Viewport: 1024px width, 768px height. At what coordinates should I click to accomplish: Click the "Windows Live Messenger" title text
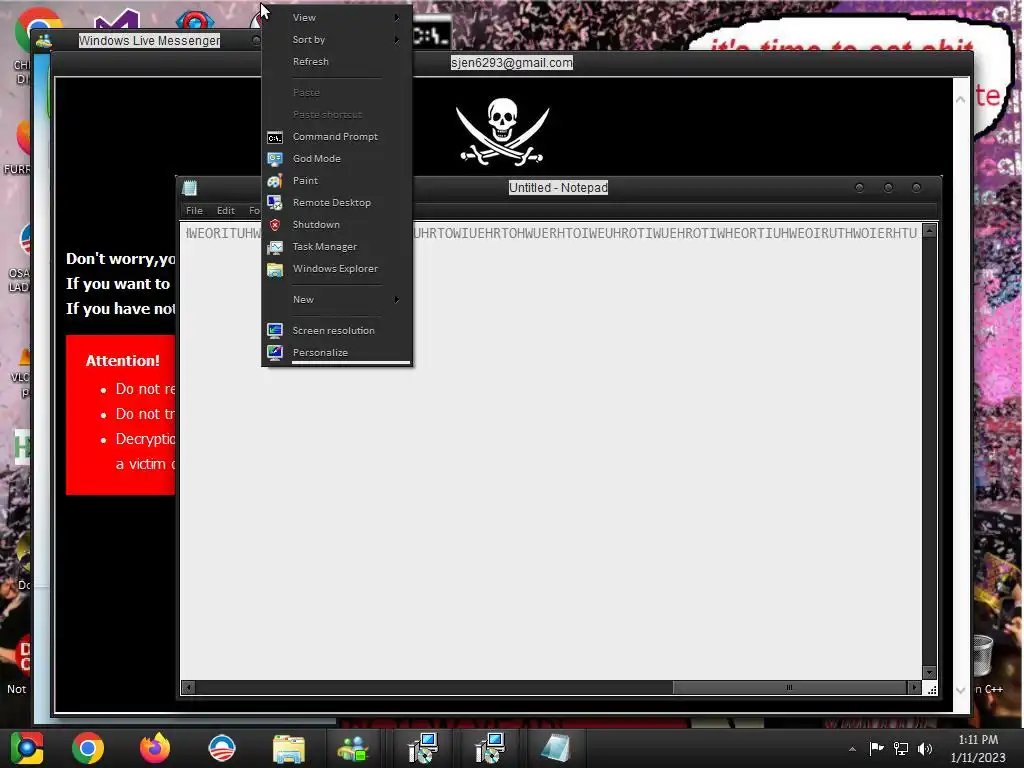(x=150, y=40)
